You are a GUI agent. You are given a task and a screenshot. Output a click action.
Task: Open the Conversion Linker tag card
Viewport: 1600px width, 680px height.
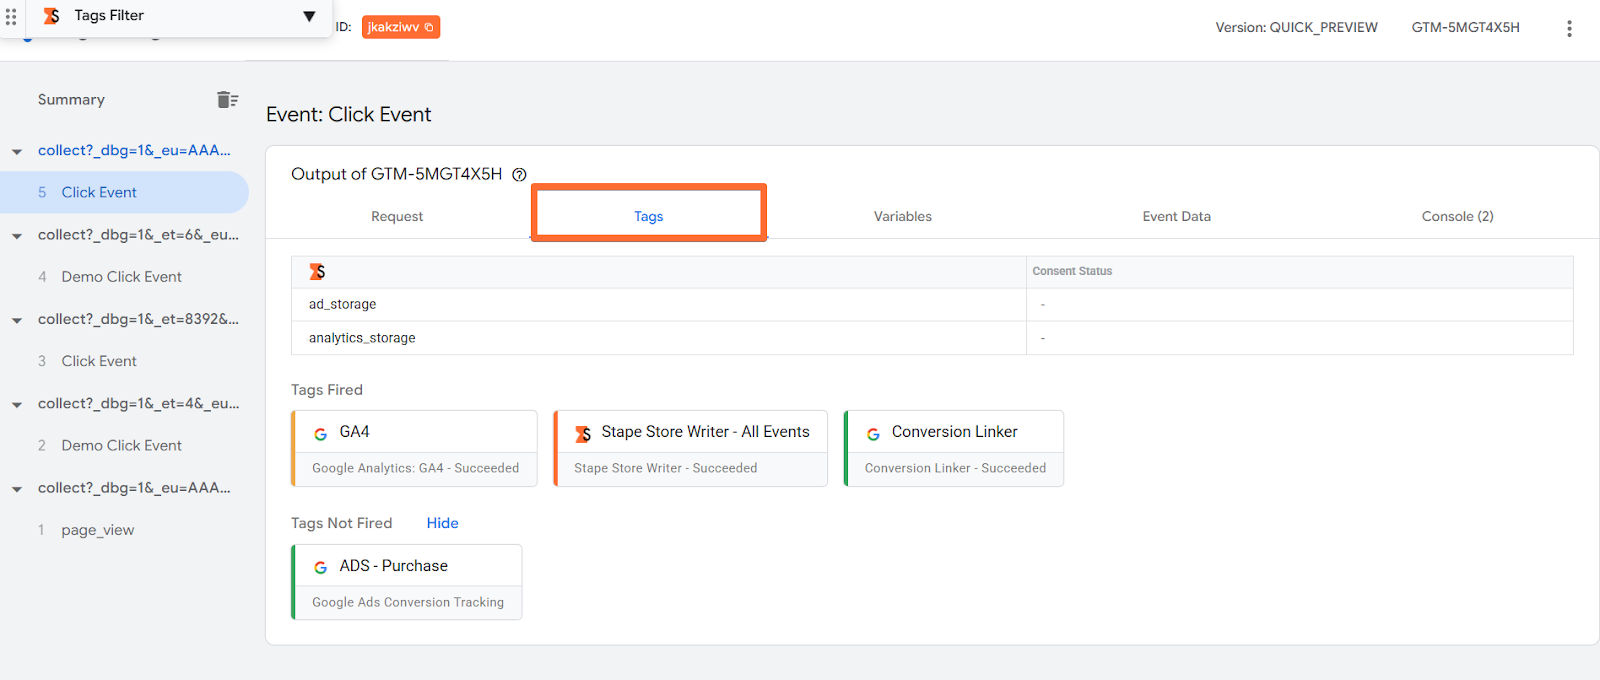coord(954,448)
